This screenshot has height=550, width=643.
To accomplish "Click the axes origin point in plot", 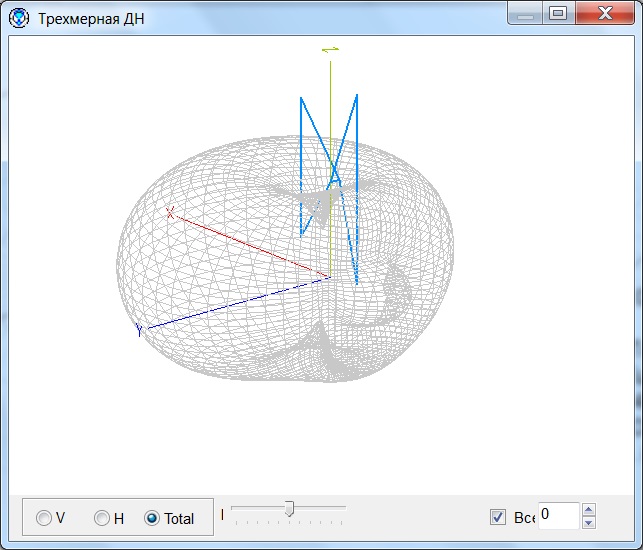I will point(330,278).
